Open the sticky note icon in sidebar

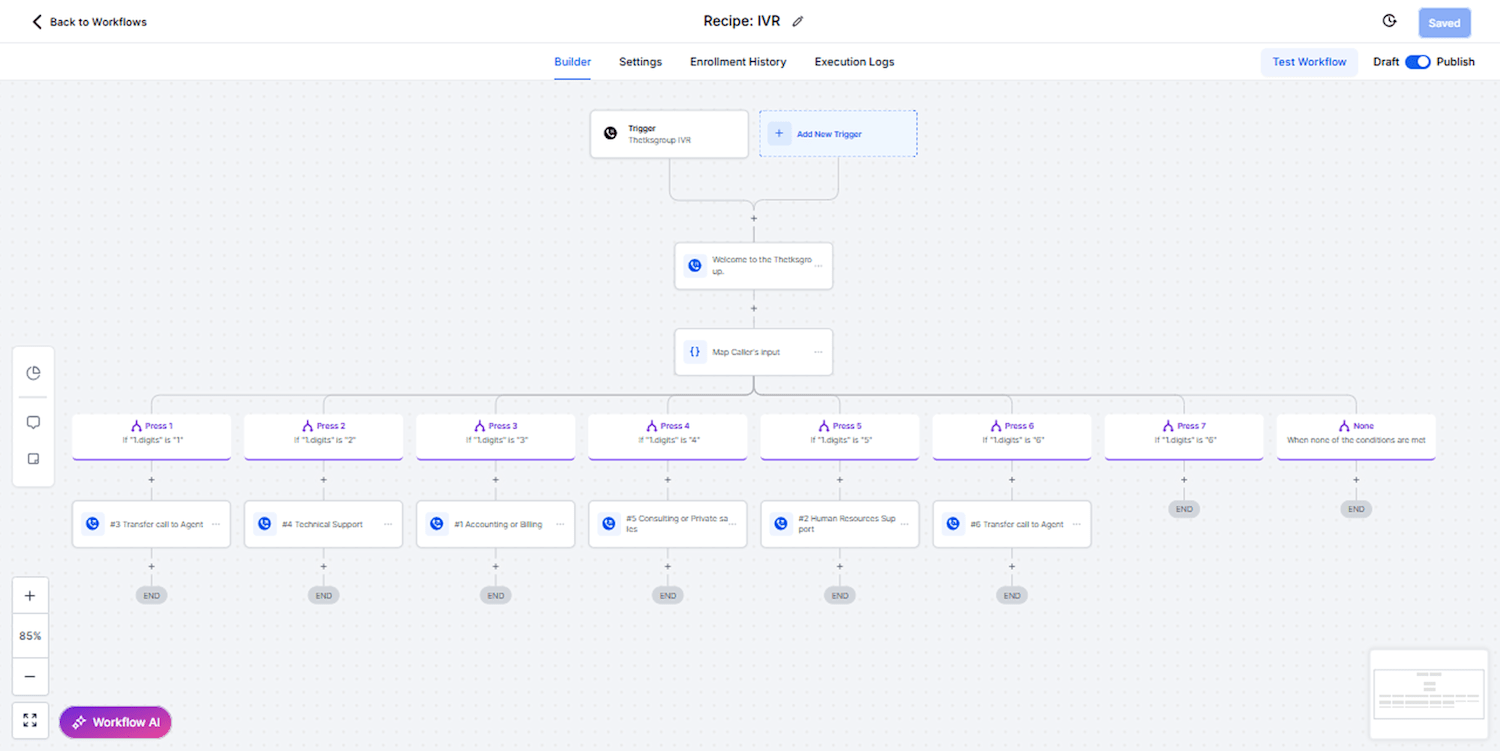(33, 459)
